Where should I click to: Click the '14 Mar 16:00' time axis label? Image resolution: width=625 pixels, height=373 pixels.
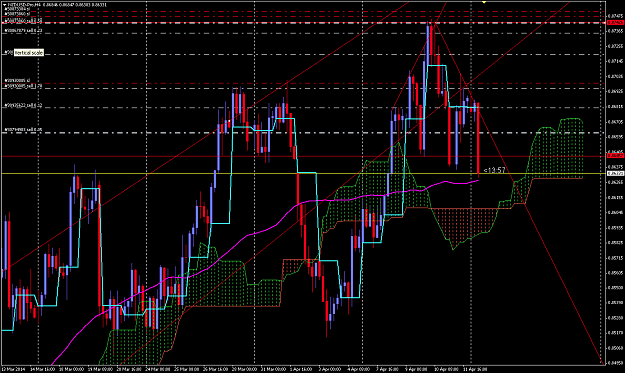point(42,369)
